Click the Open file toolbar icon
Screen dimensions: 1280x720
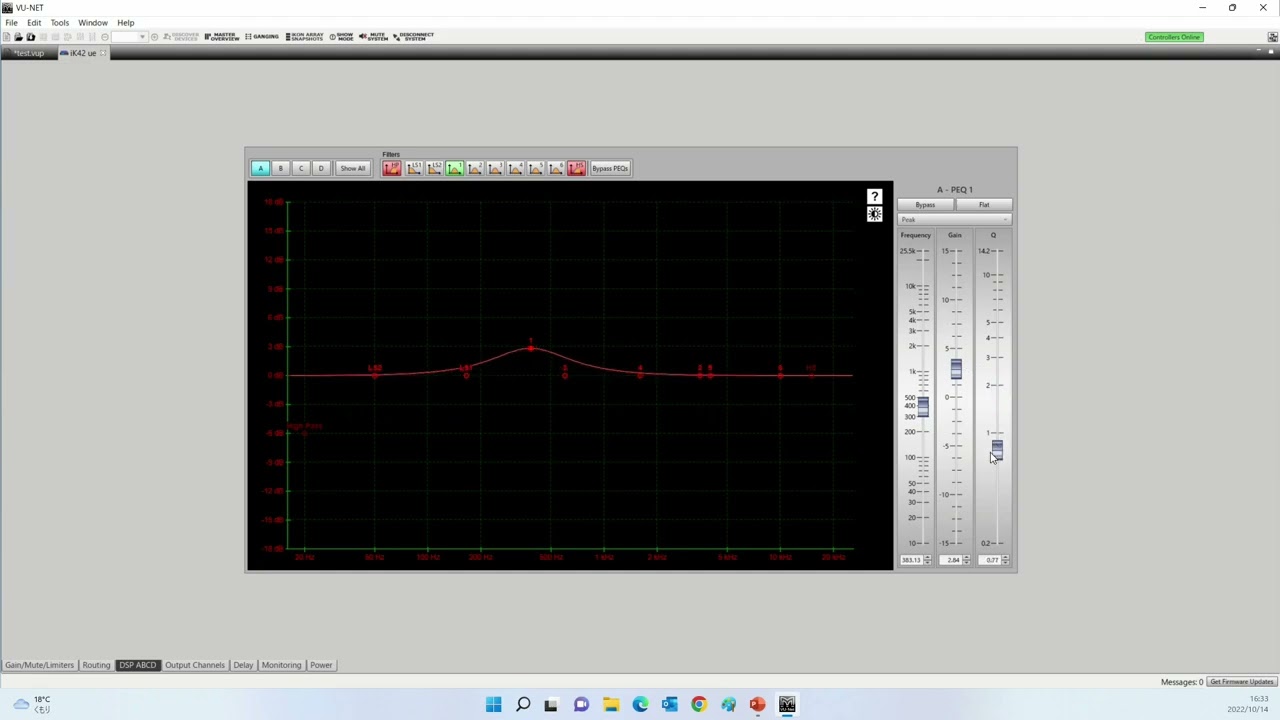[18, 37]
